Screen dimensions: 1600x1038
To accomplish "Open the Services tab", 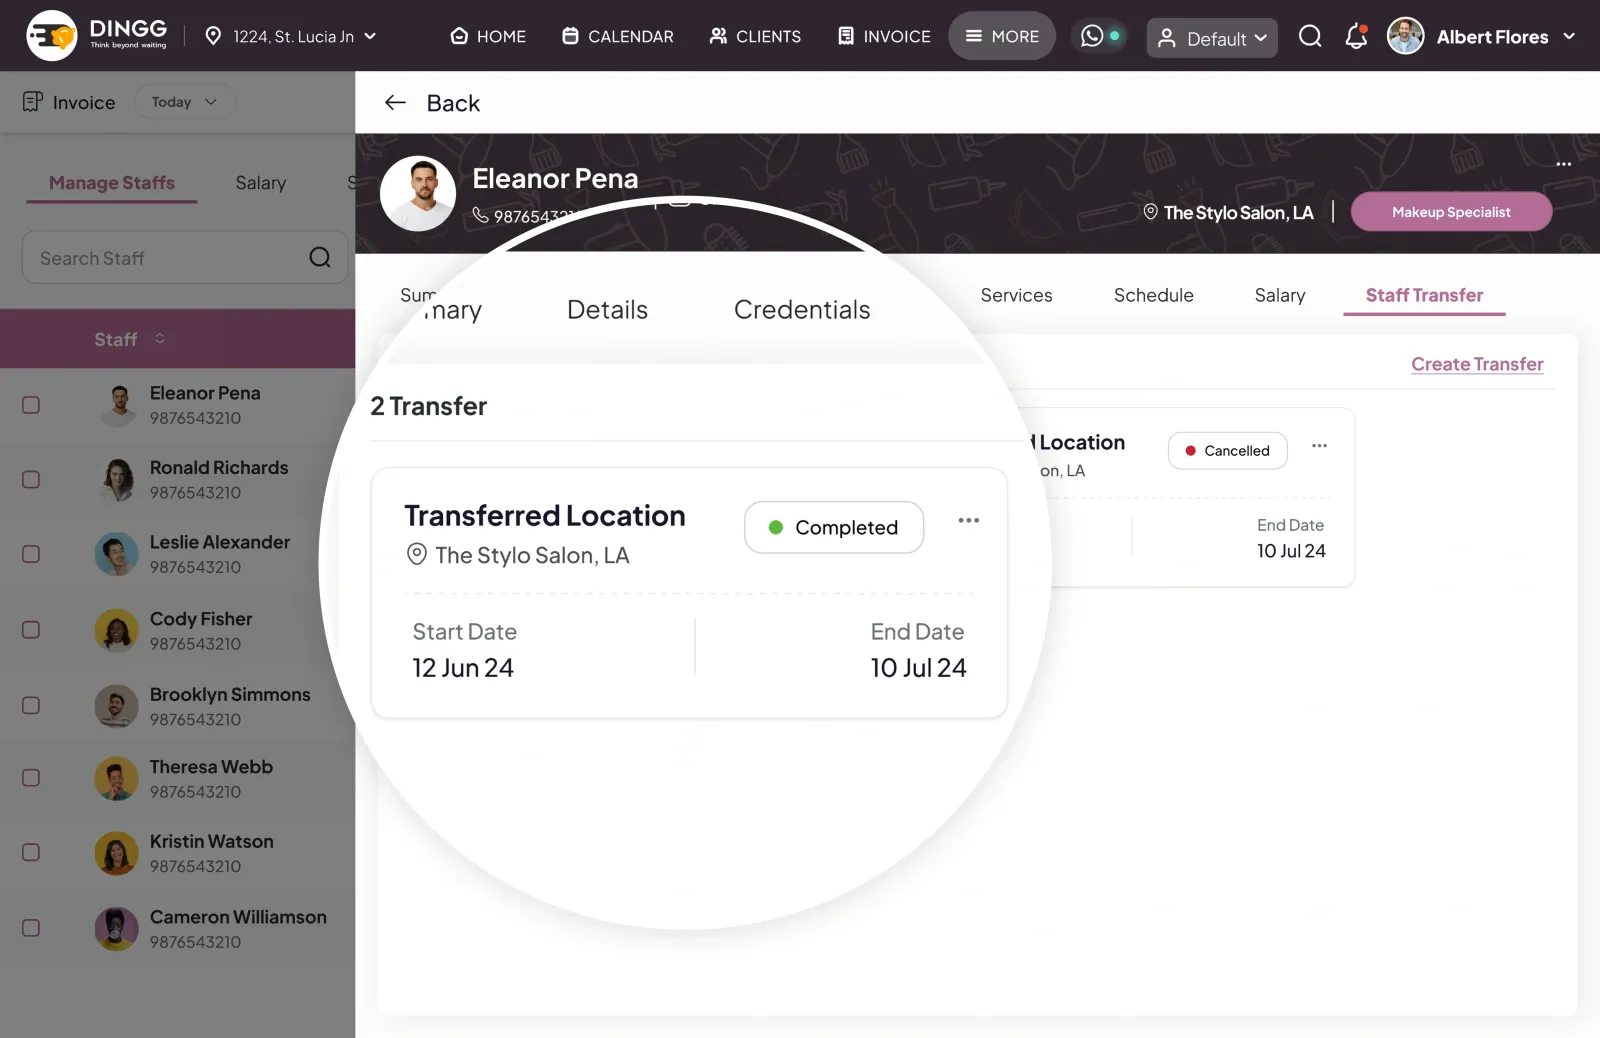I will pos(1016,295).
